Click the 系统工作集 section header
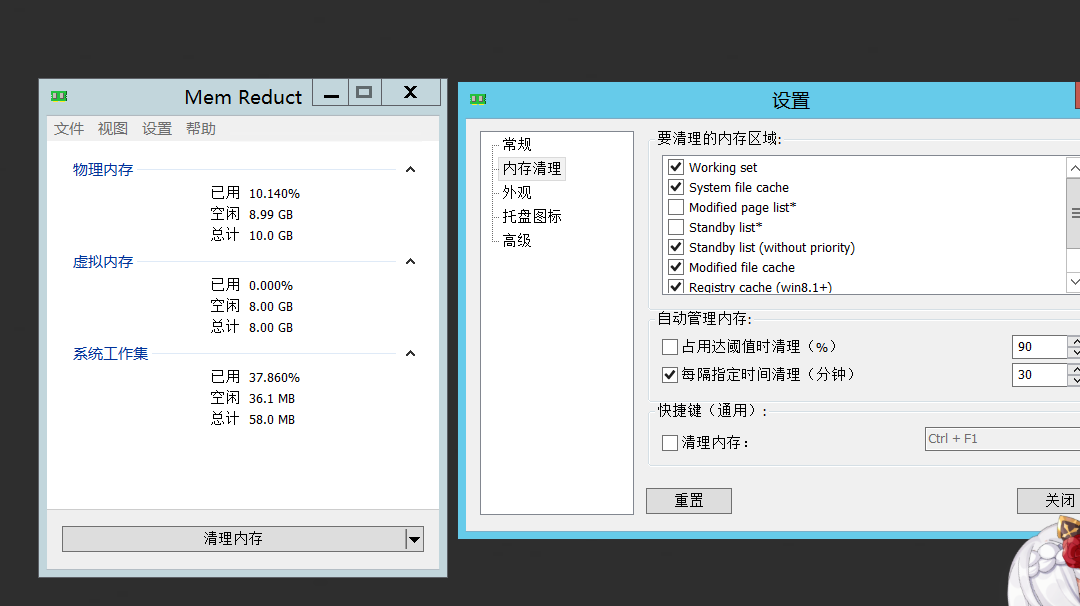Viewport: 1080px width, 606px height. pyautogui.click(x=110, y=354)
